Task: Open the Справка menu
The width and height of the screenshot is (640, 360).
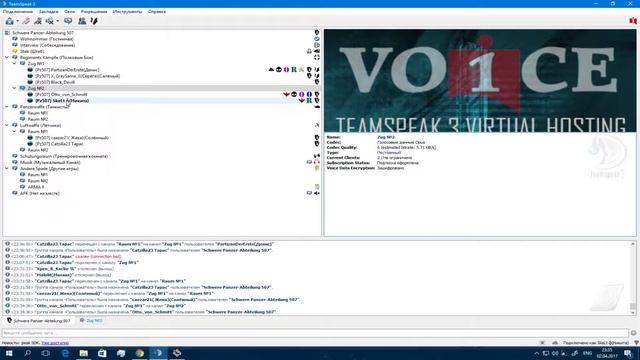Action: click(x=157, y=11)
